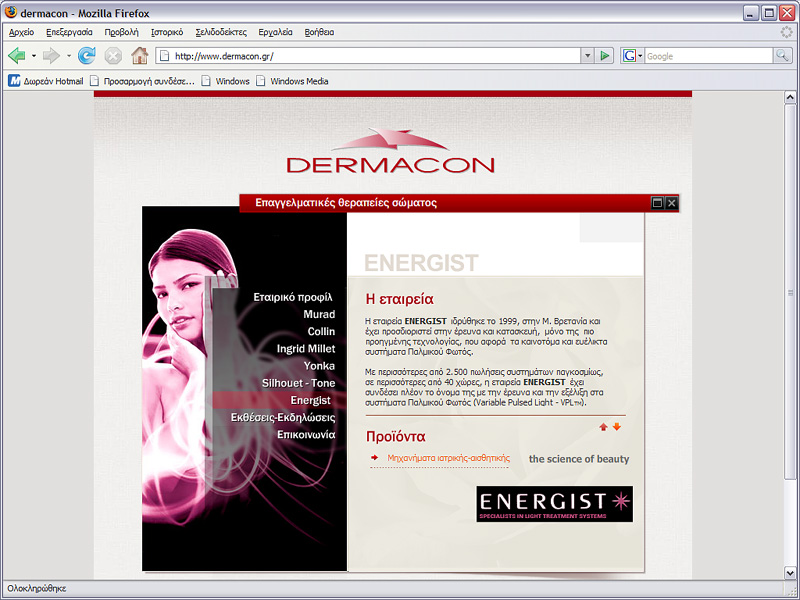The height and width of the screenshot is (600, 800).
Task: Click the Η εταιρεία heading
Action: pos(399,299)
